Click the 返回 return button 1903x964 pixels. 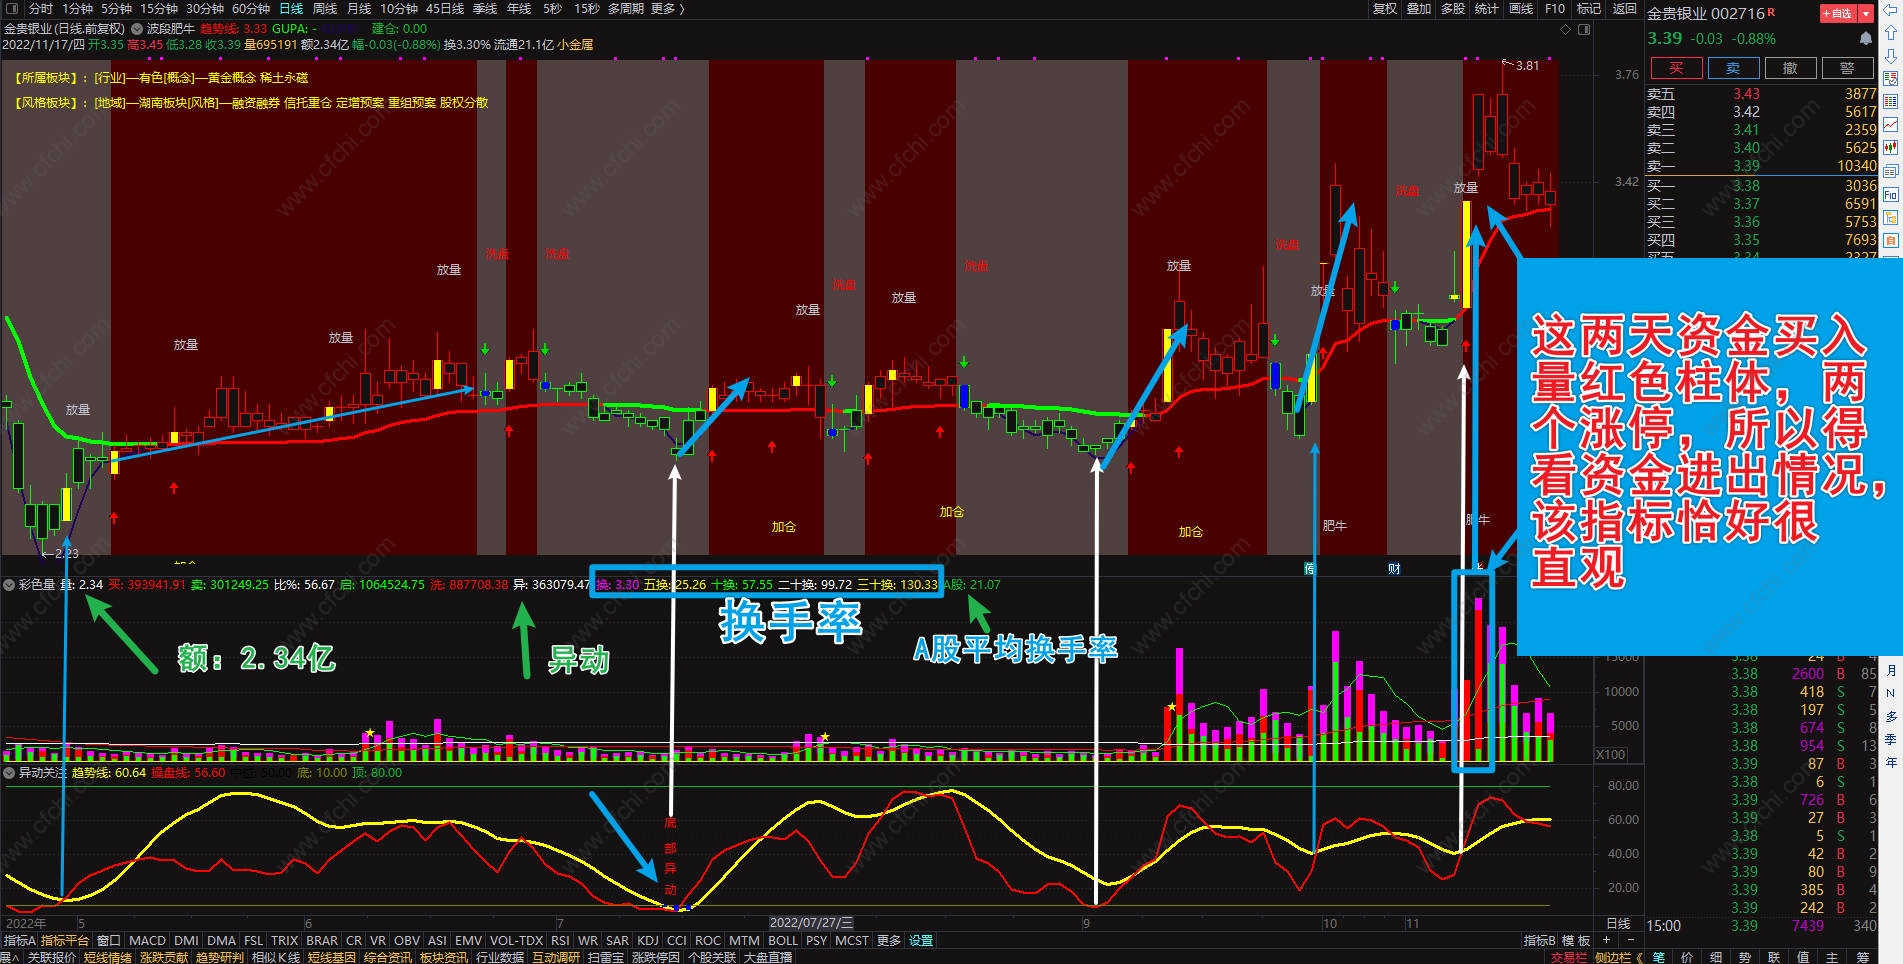pyautogui.click(x=1625, y=9)
